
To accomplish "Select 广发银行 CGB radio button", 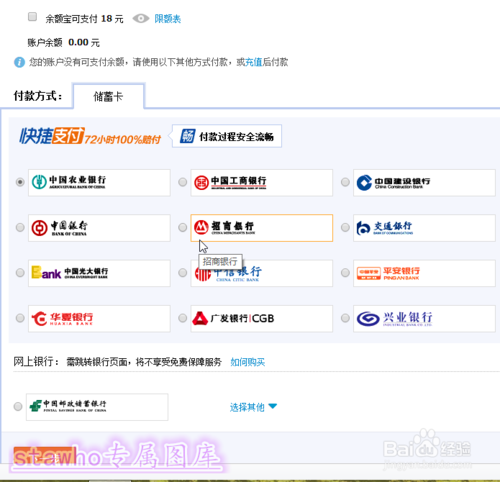I will [182, 318].
